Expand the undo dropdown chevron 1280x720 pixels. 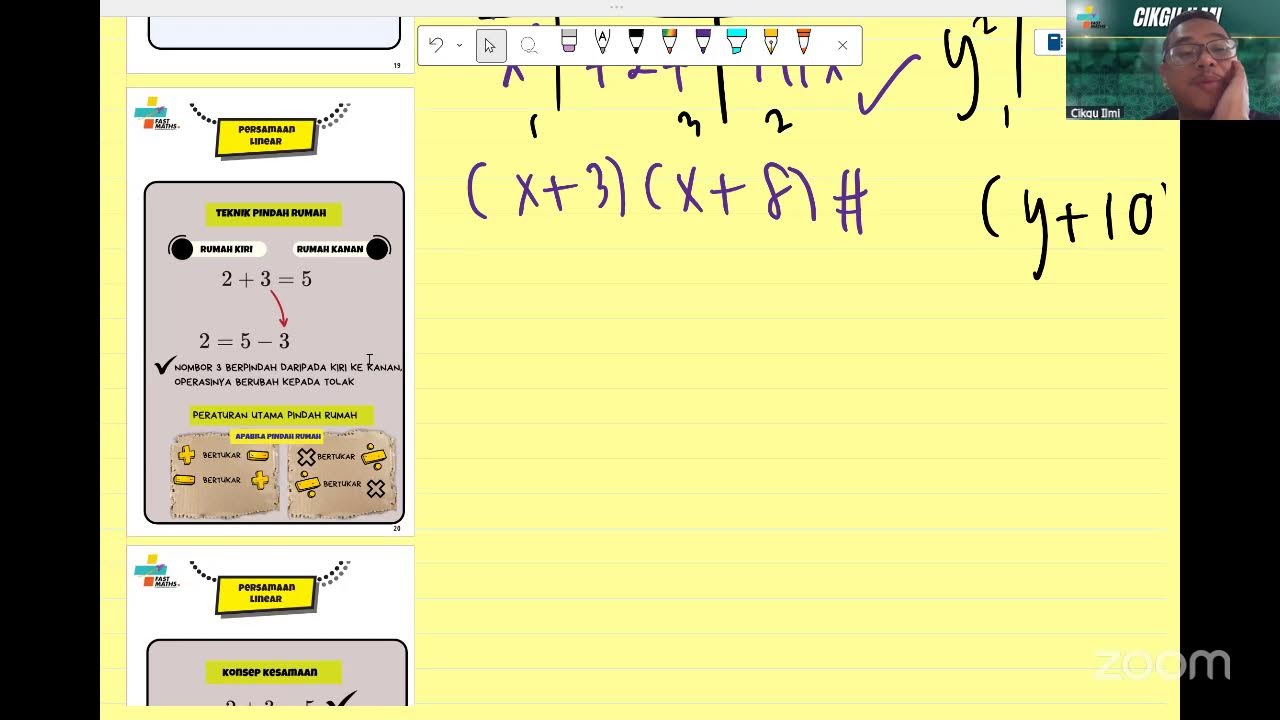coord(459,45)
